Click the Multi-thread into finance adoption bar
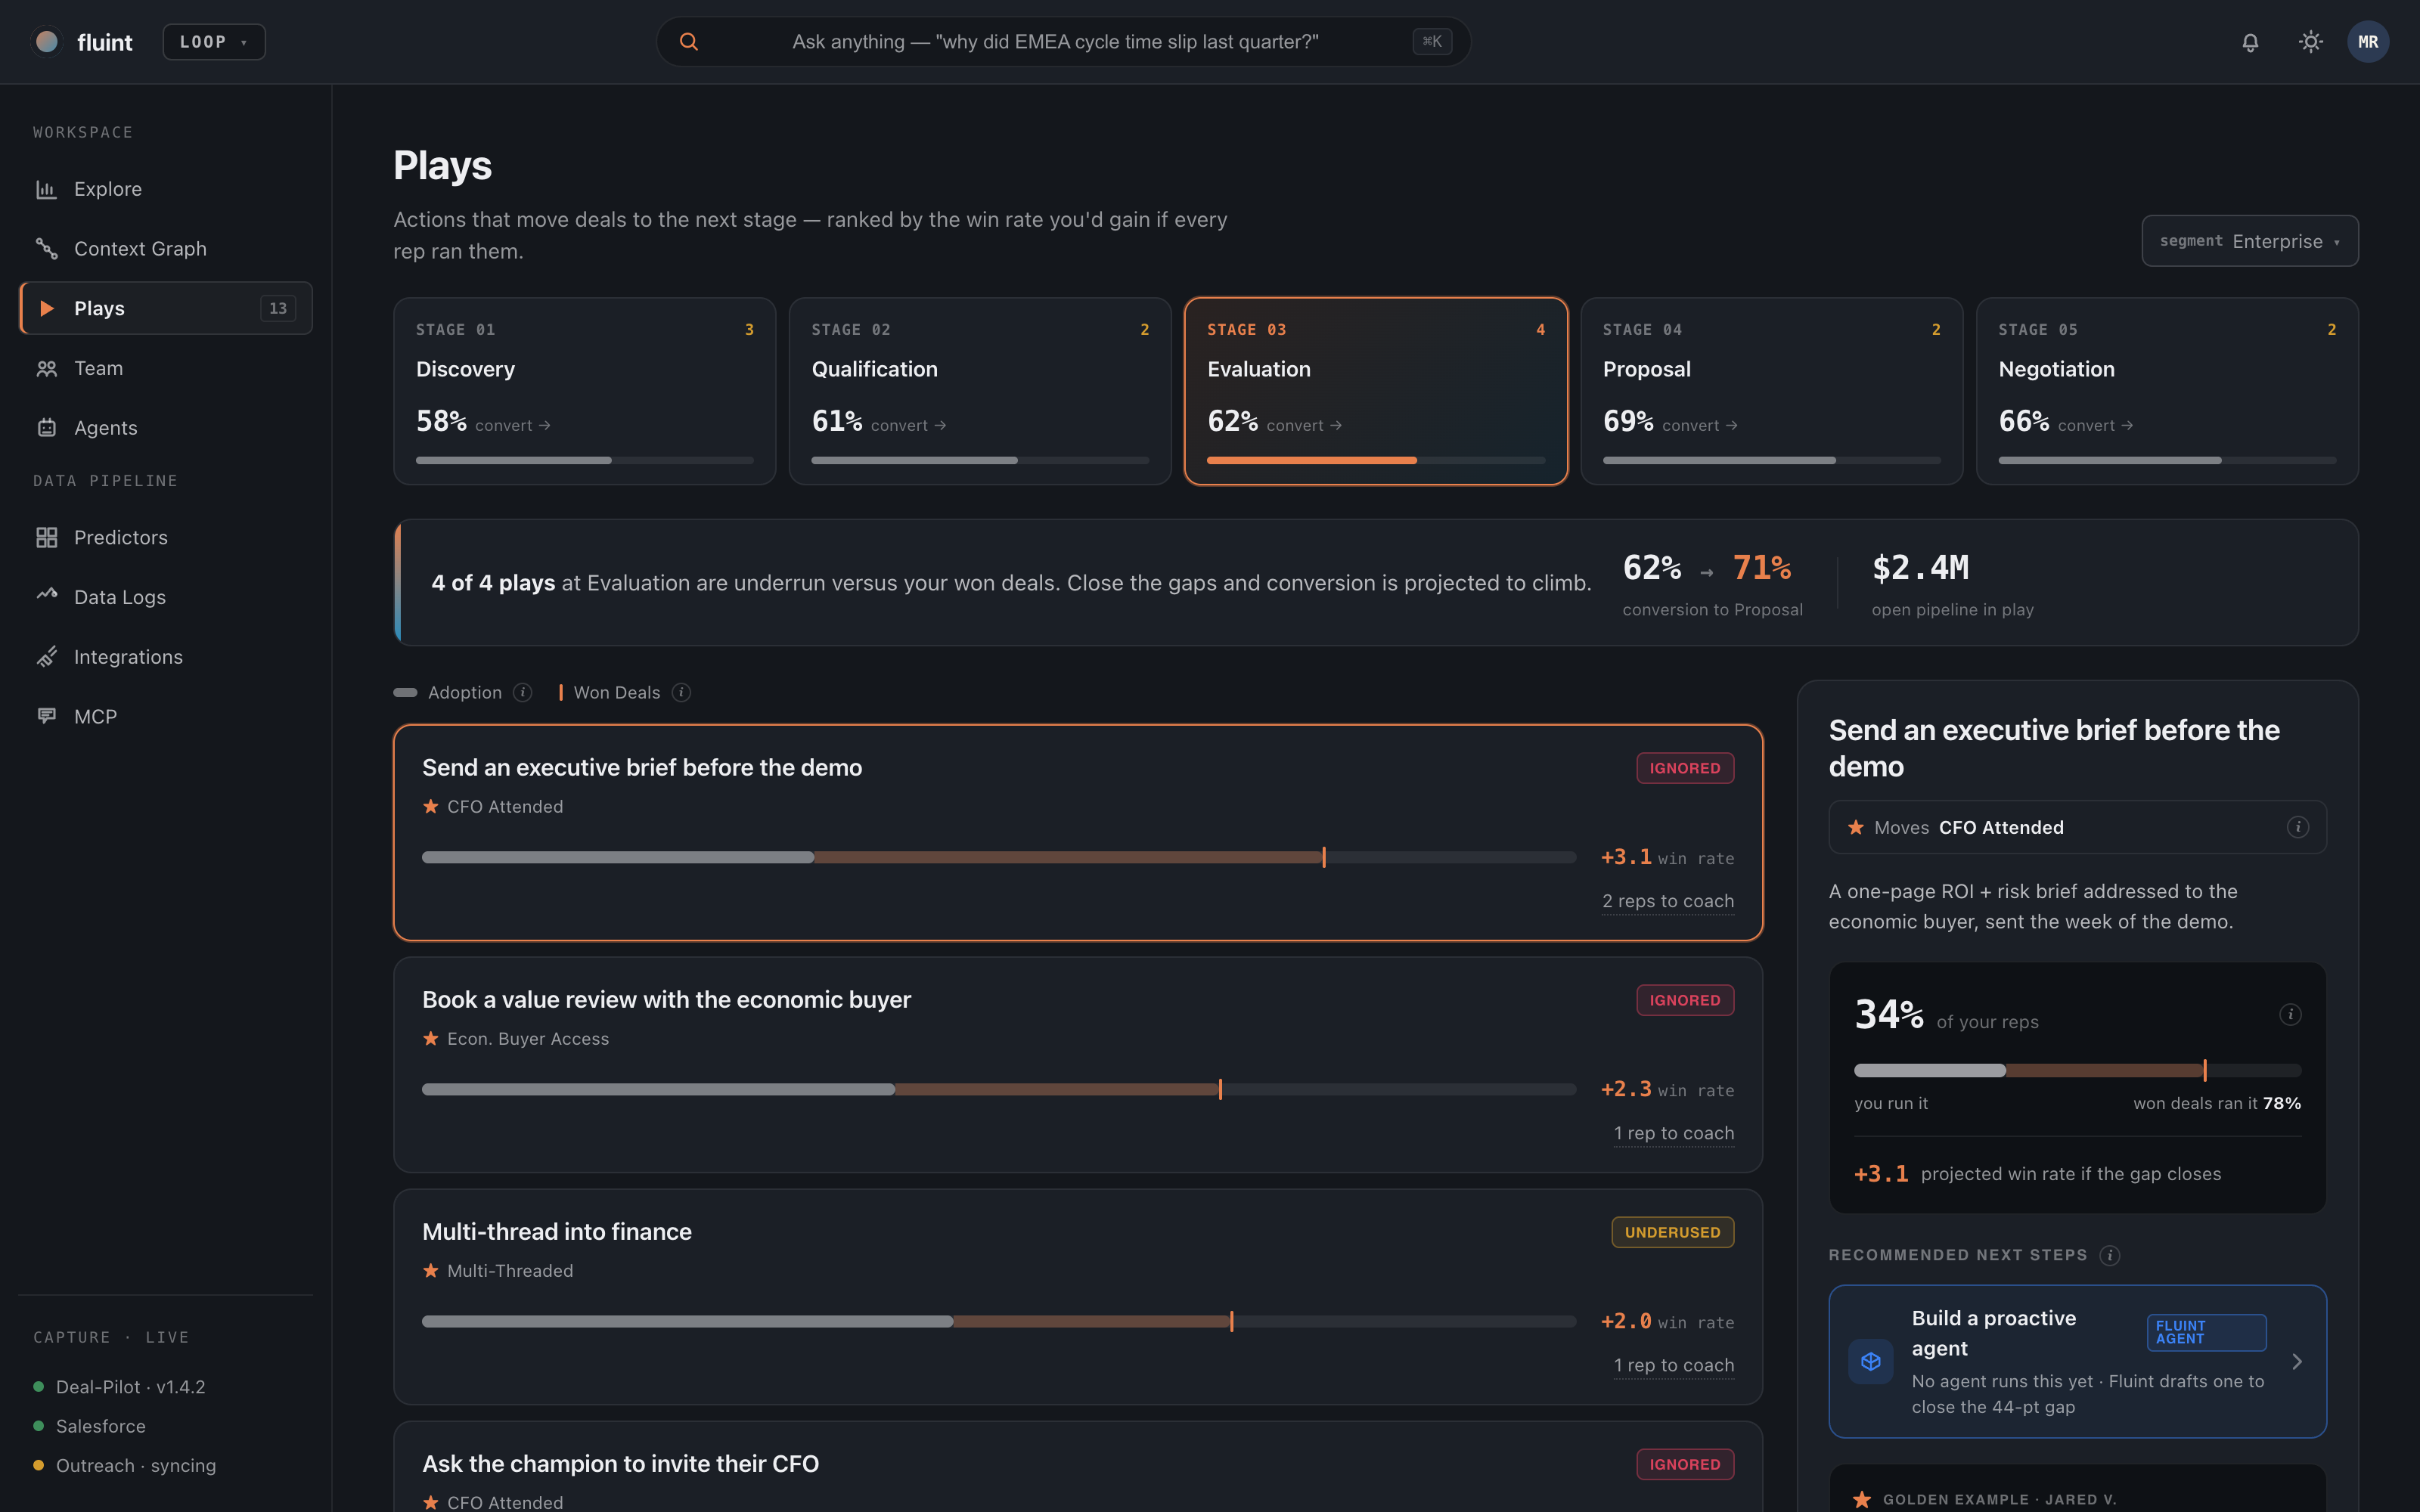This screenshot has width=2420, height=1512. coord(999,1321)
